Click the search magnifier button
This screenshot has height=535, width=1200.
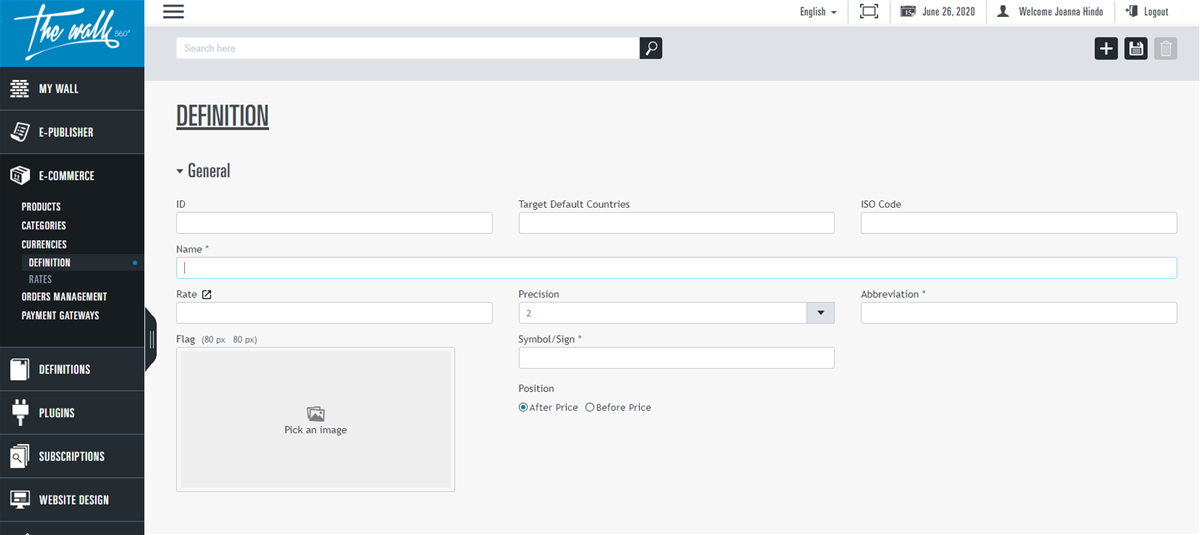point(651,48)
